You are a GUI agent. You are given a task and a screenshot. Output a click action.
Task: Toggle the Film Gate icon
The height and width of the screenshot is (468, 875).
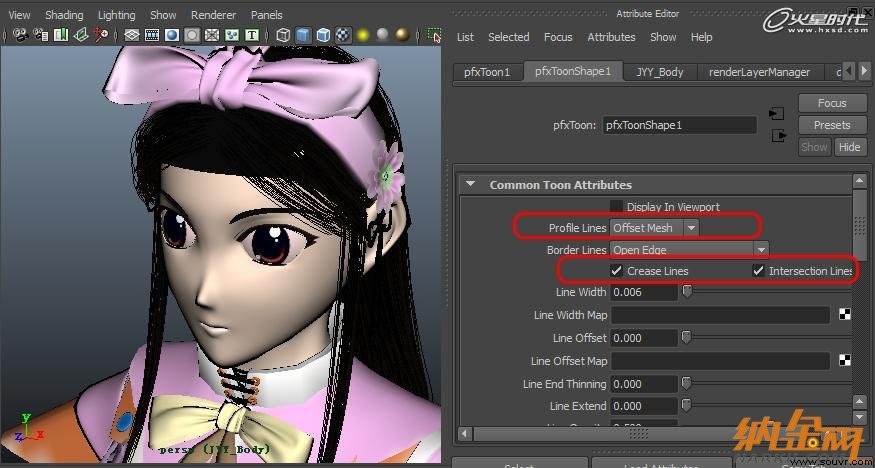(152, 36)
